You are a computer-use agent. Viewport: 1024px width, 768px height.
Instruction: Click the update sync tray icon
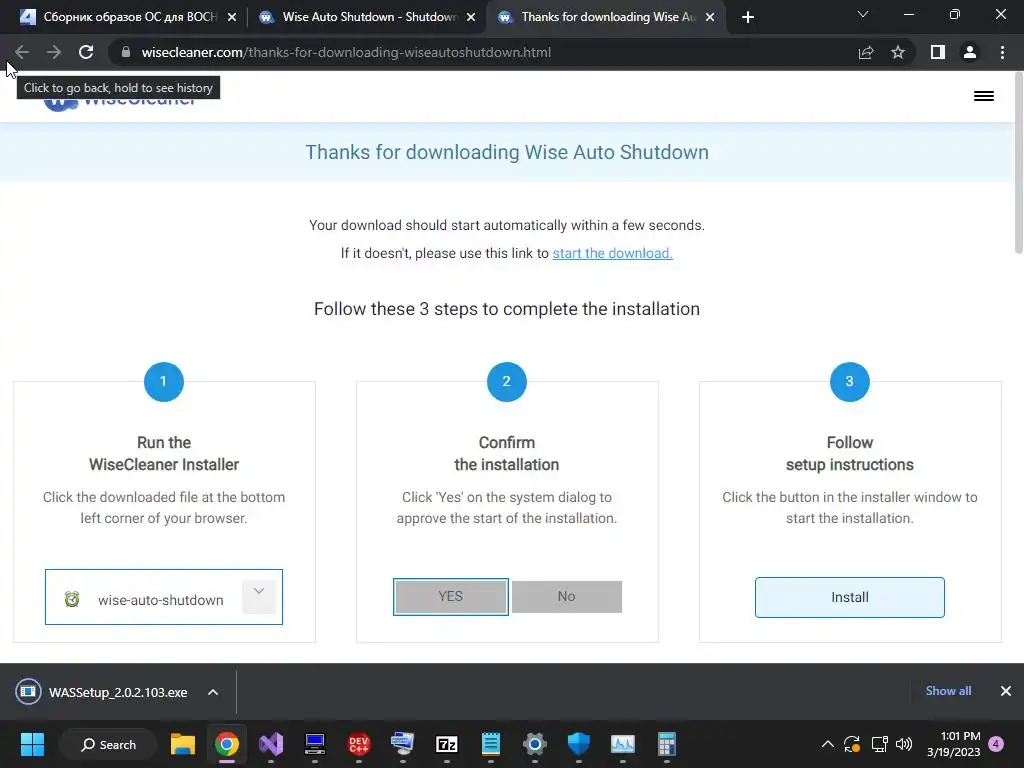point(852,744)
